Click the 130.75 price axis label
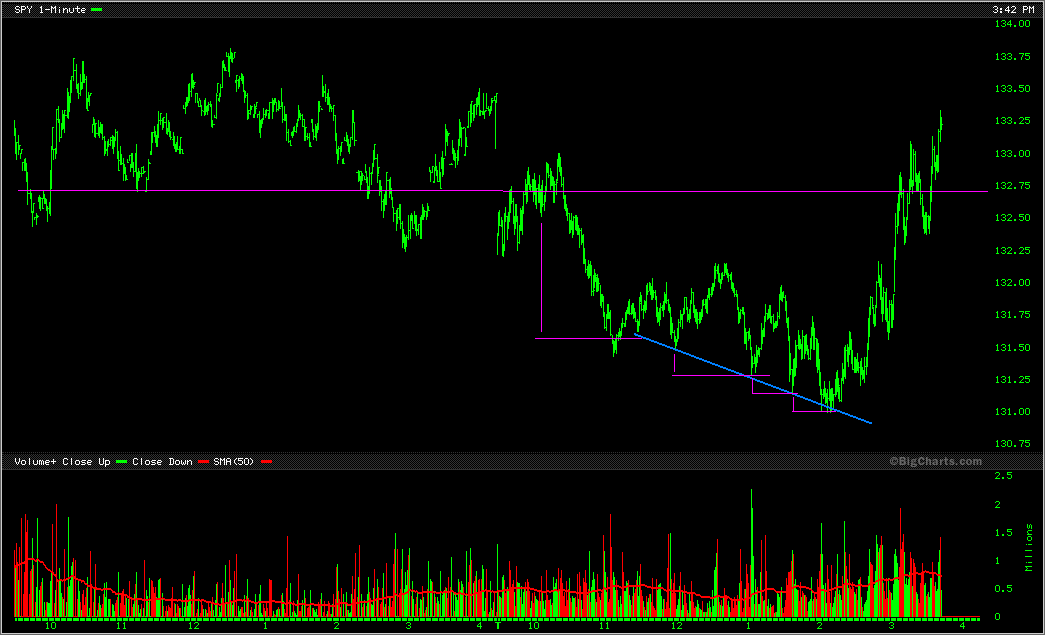This screenshot has height=635, width=1045. [1012, 444]
